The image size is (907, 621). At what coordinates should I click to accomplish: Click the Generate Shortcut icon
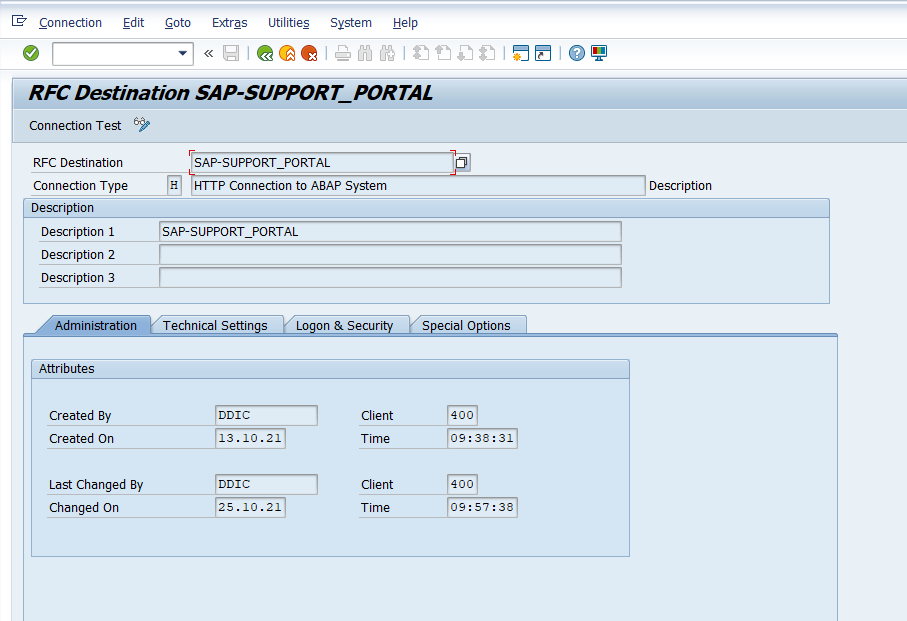(543, 53)
